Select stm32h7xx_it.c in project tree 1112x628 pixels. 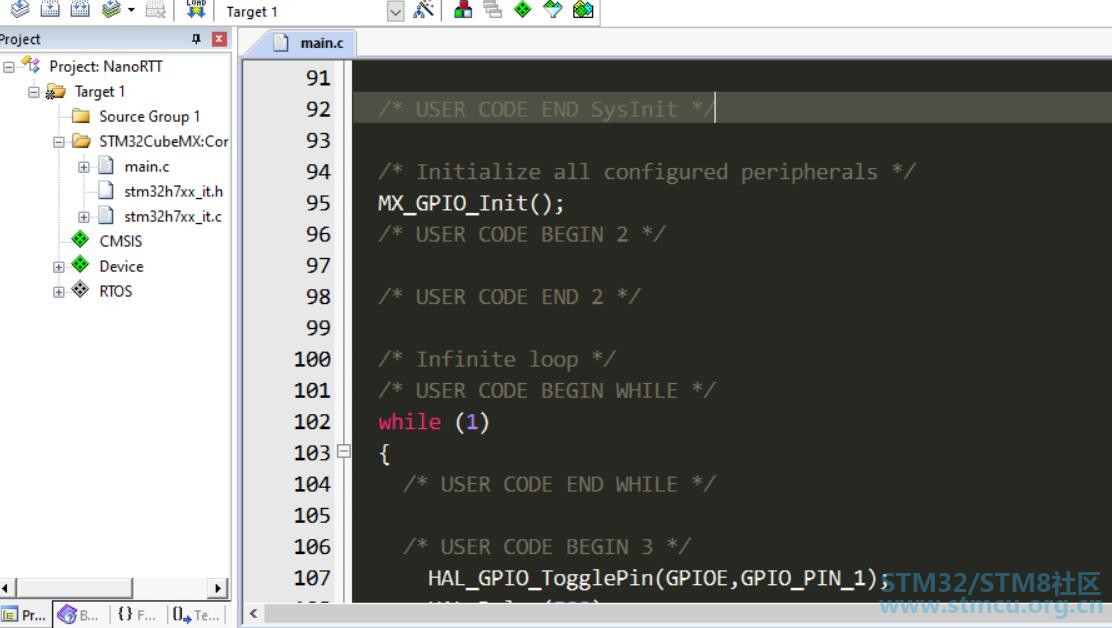click(172, 216)
